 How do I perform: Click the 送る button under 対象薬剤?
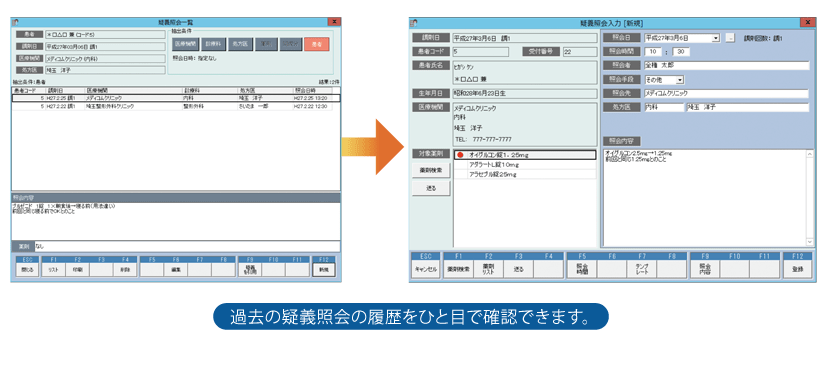tap(430, 188)
